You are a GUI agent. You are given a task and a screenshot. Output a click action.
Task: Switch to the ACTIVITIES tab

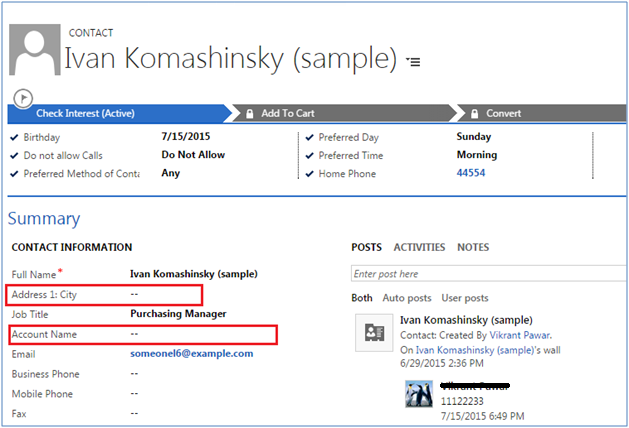click(419, 247)
